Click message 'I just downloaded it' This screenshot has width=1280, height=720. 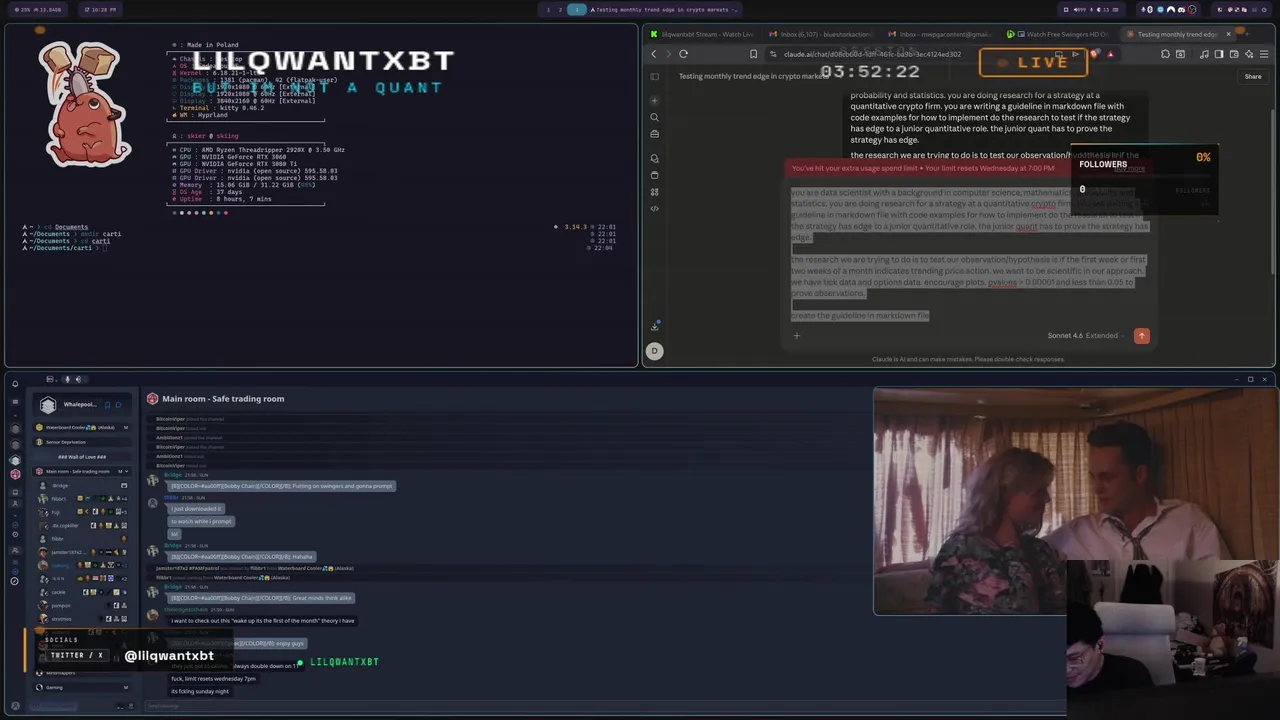tap(196, 509)
